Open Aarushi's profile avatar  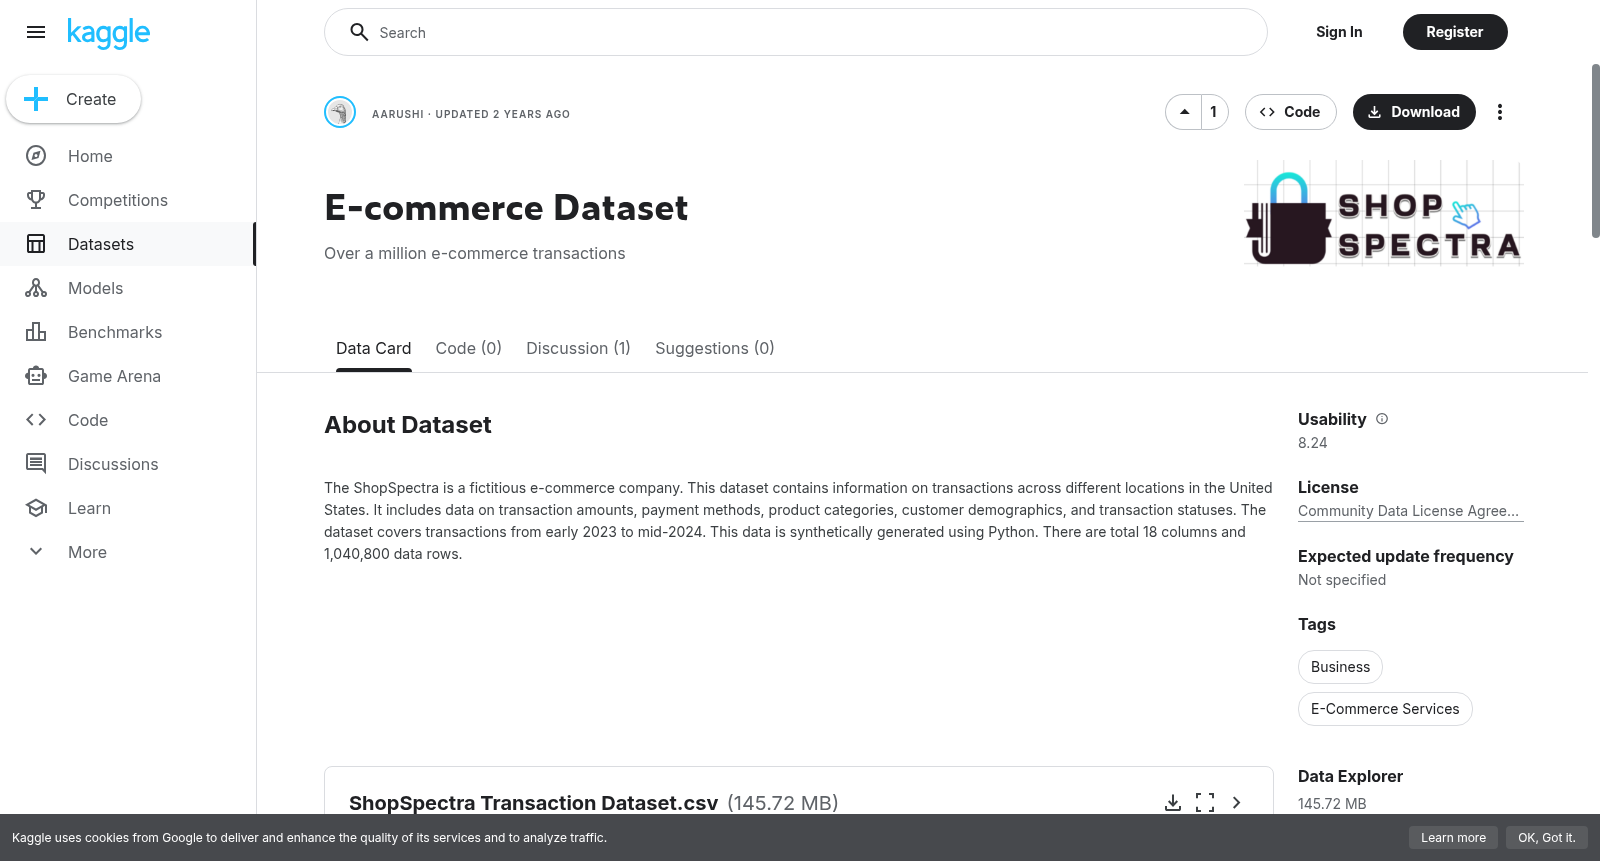point(340,112)
